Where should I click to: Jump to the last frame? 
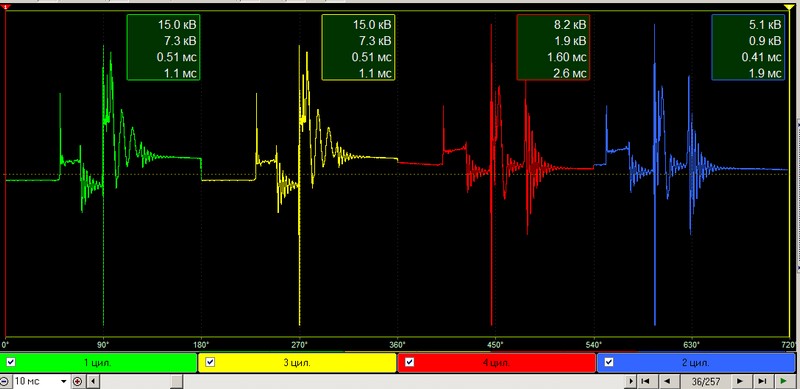(x=762, y=381)
